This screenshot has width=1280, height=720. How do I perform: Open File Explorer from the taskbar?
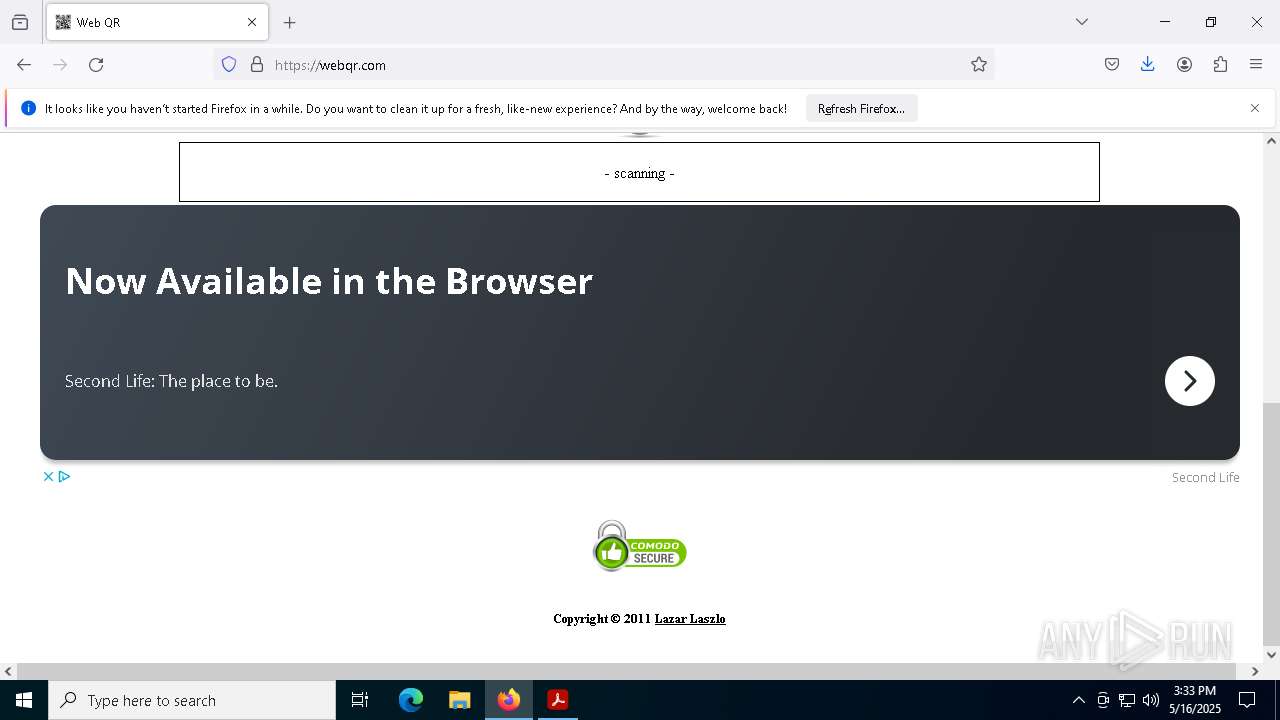click(460, 700)
